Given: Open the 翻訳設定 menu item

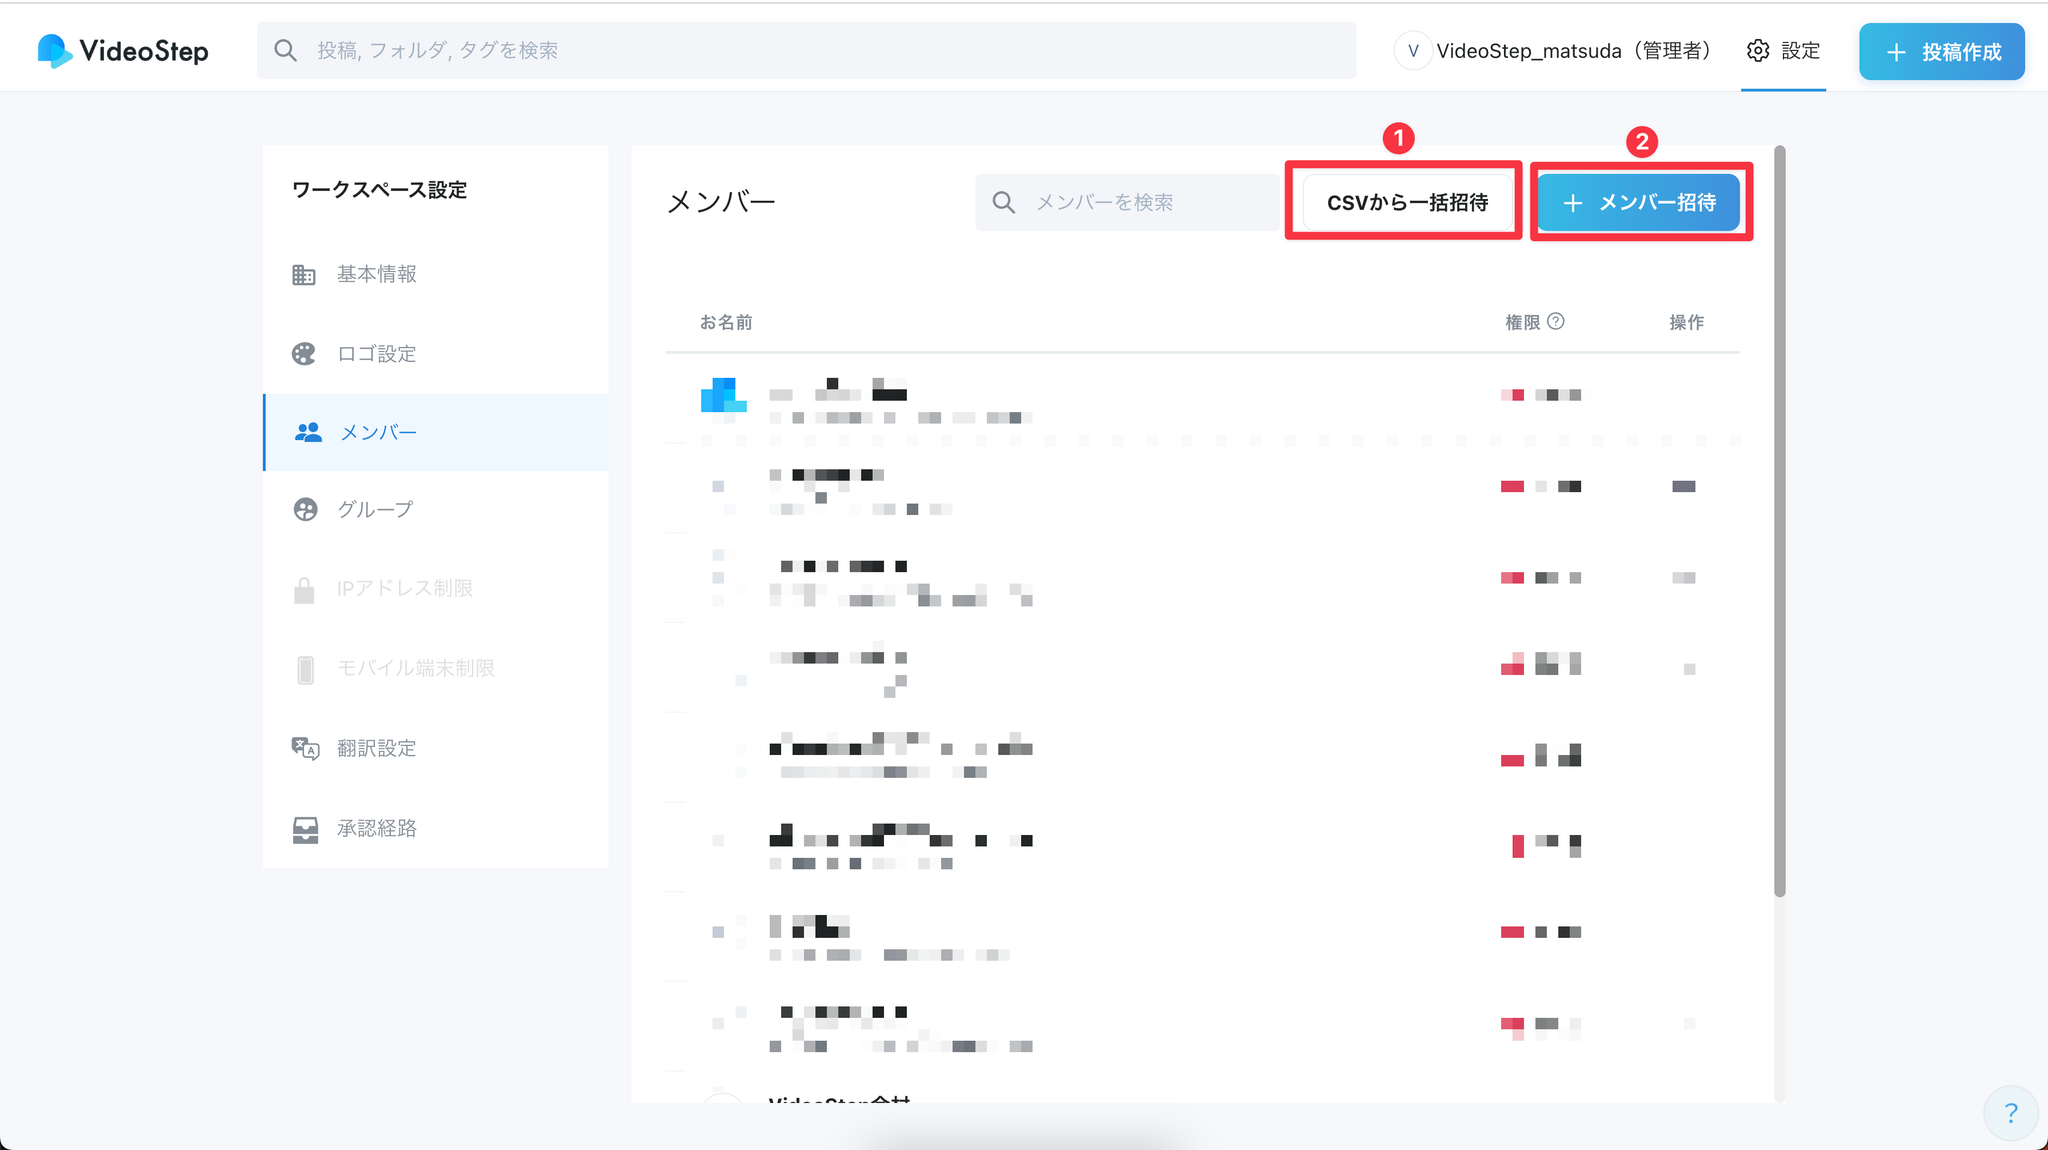Looking at the screenshot, I should [x=376, y=748].
